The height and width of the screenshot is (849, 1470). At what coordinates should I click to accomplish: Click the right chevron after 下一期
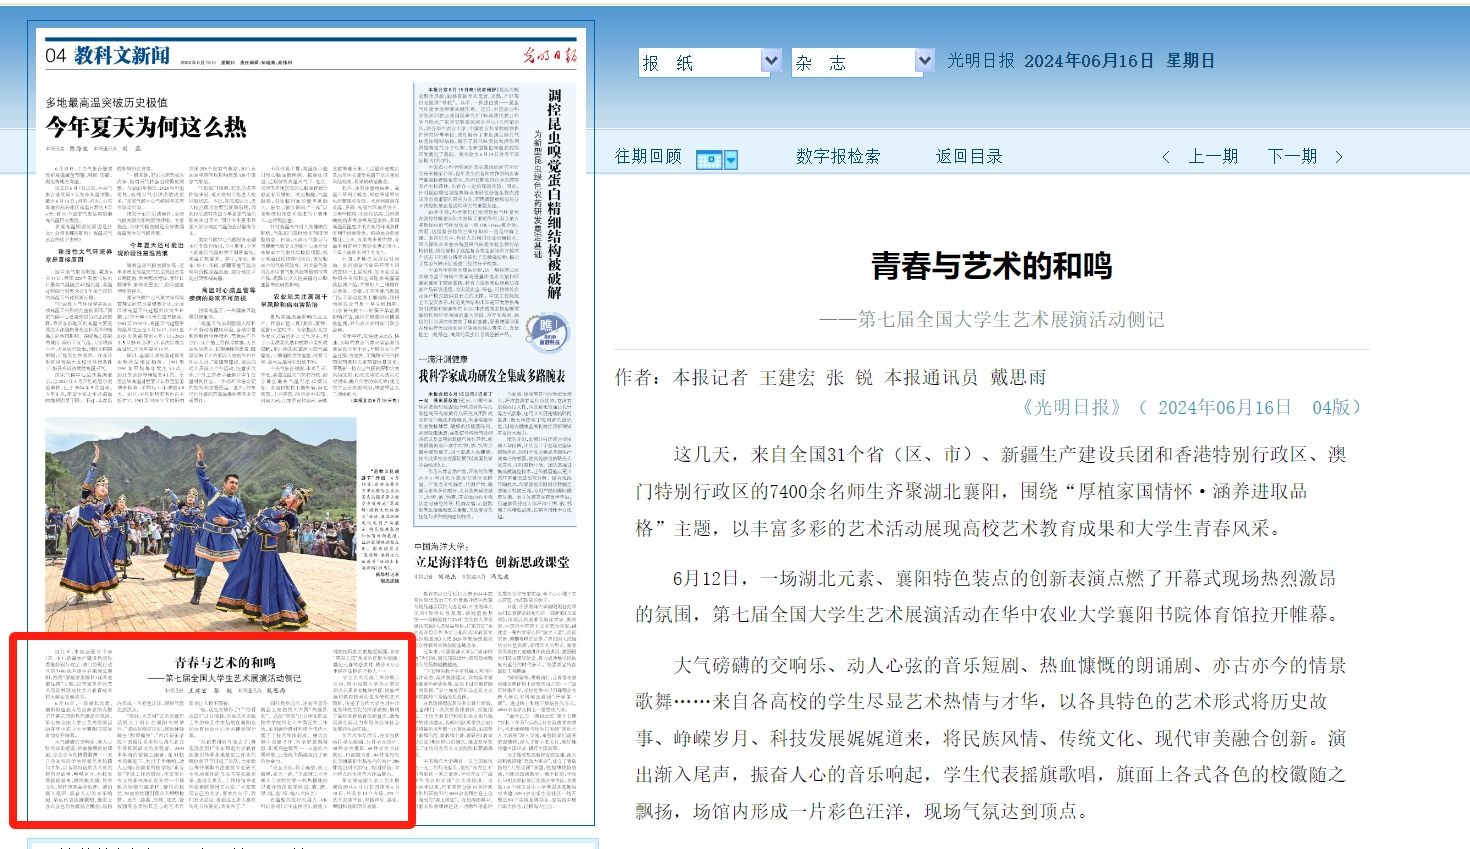(x=1338, y=157)
